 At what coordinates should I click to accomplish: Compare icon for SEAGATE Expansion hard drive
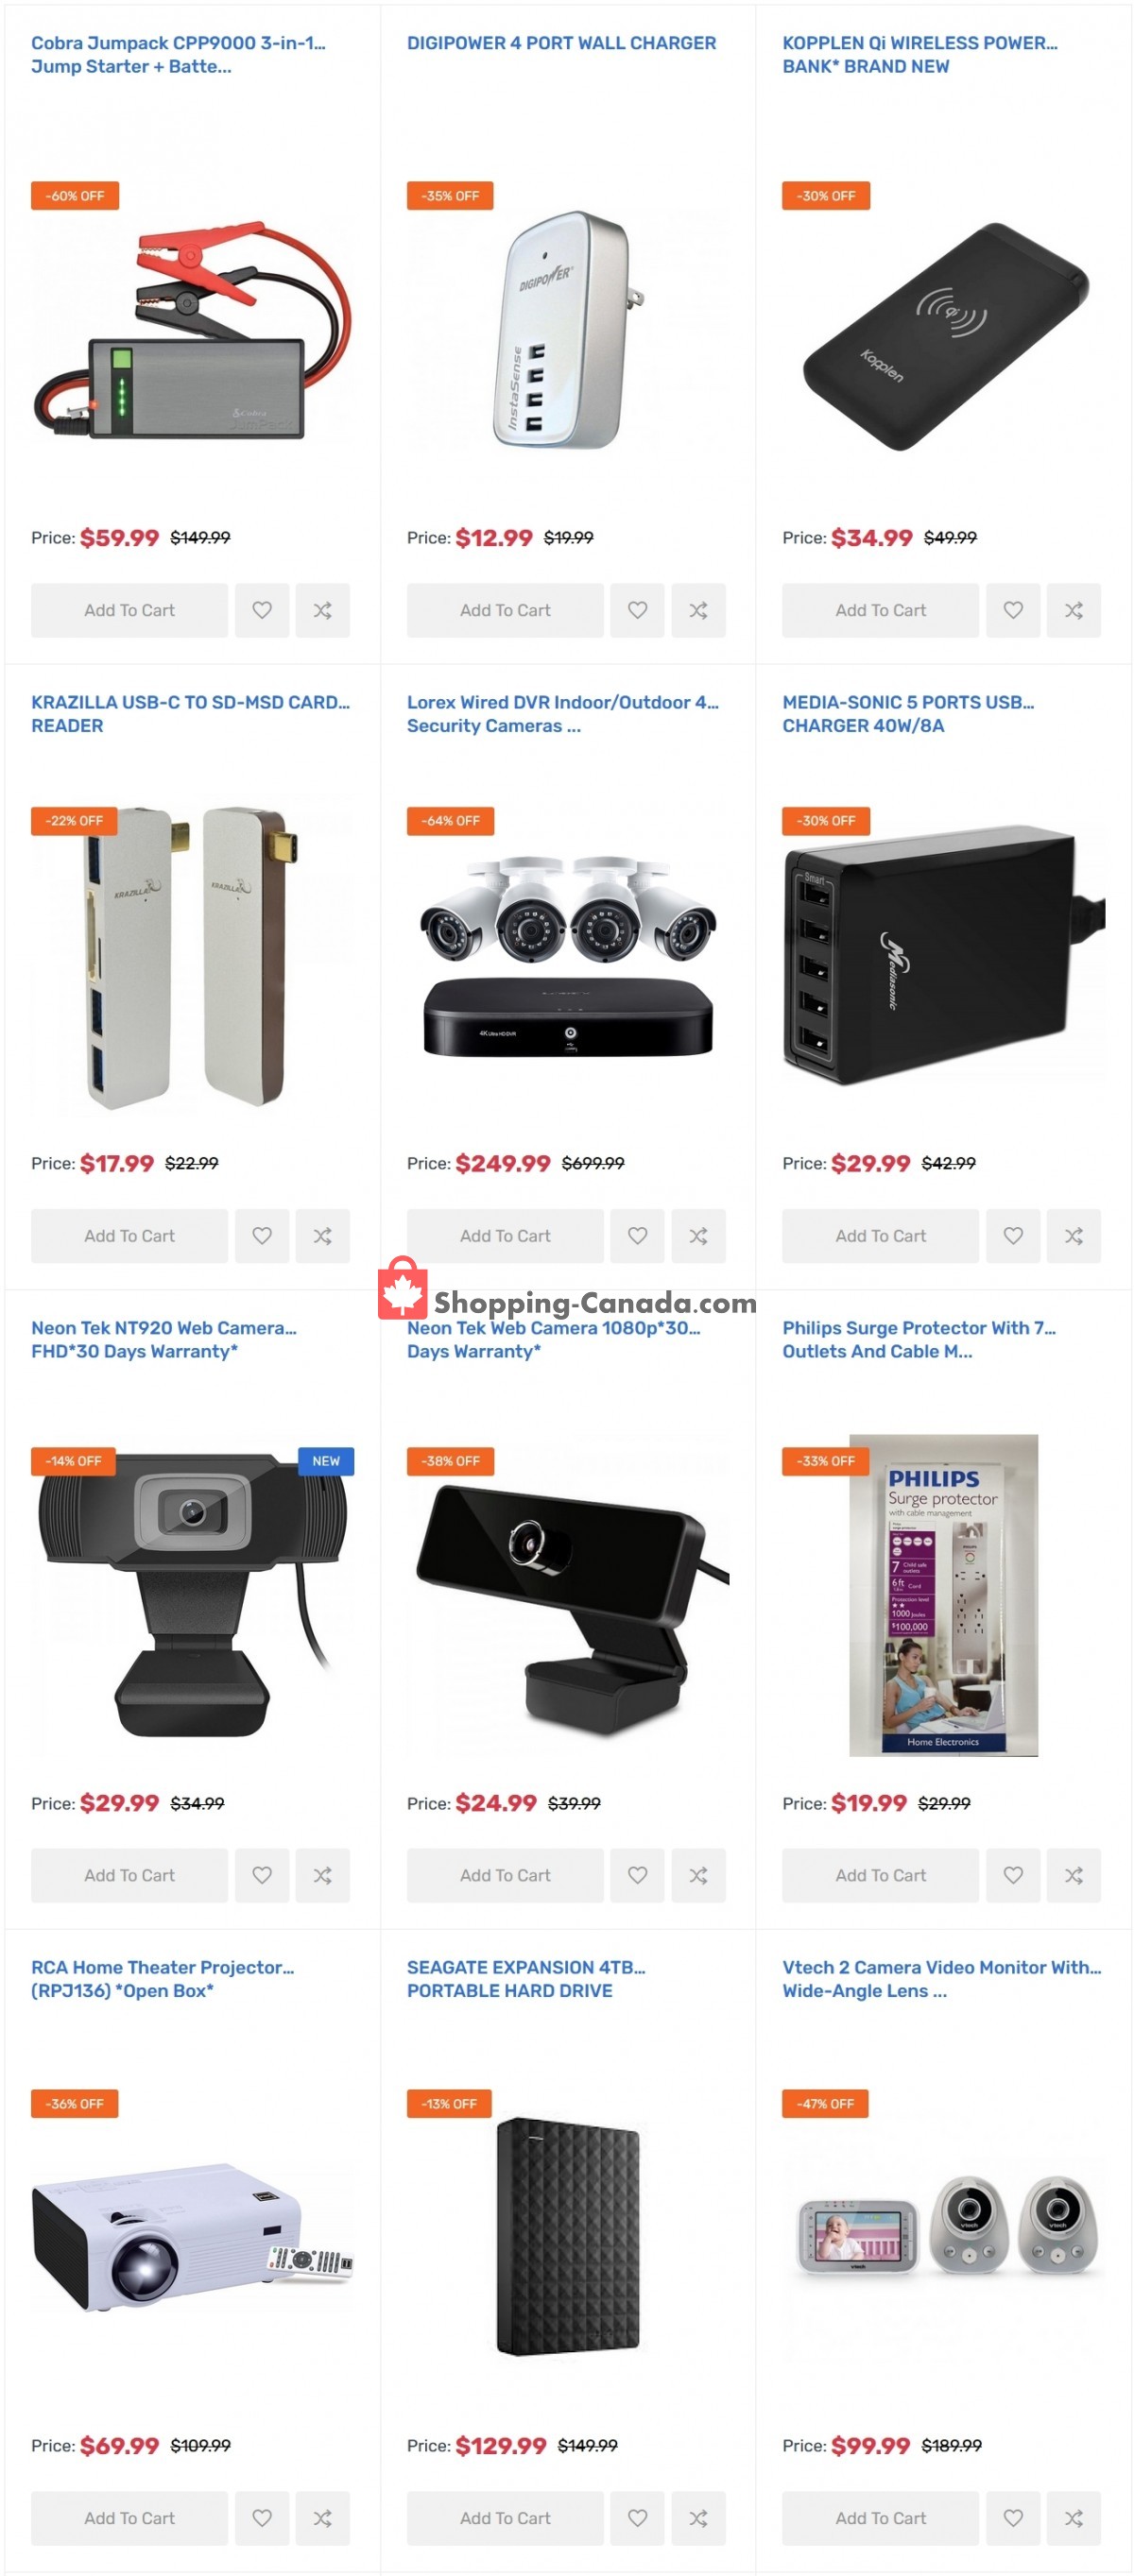(698, 2517)
